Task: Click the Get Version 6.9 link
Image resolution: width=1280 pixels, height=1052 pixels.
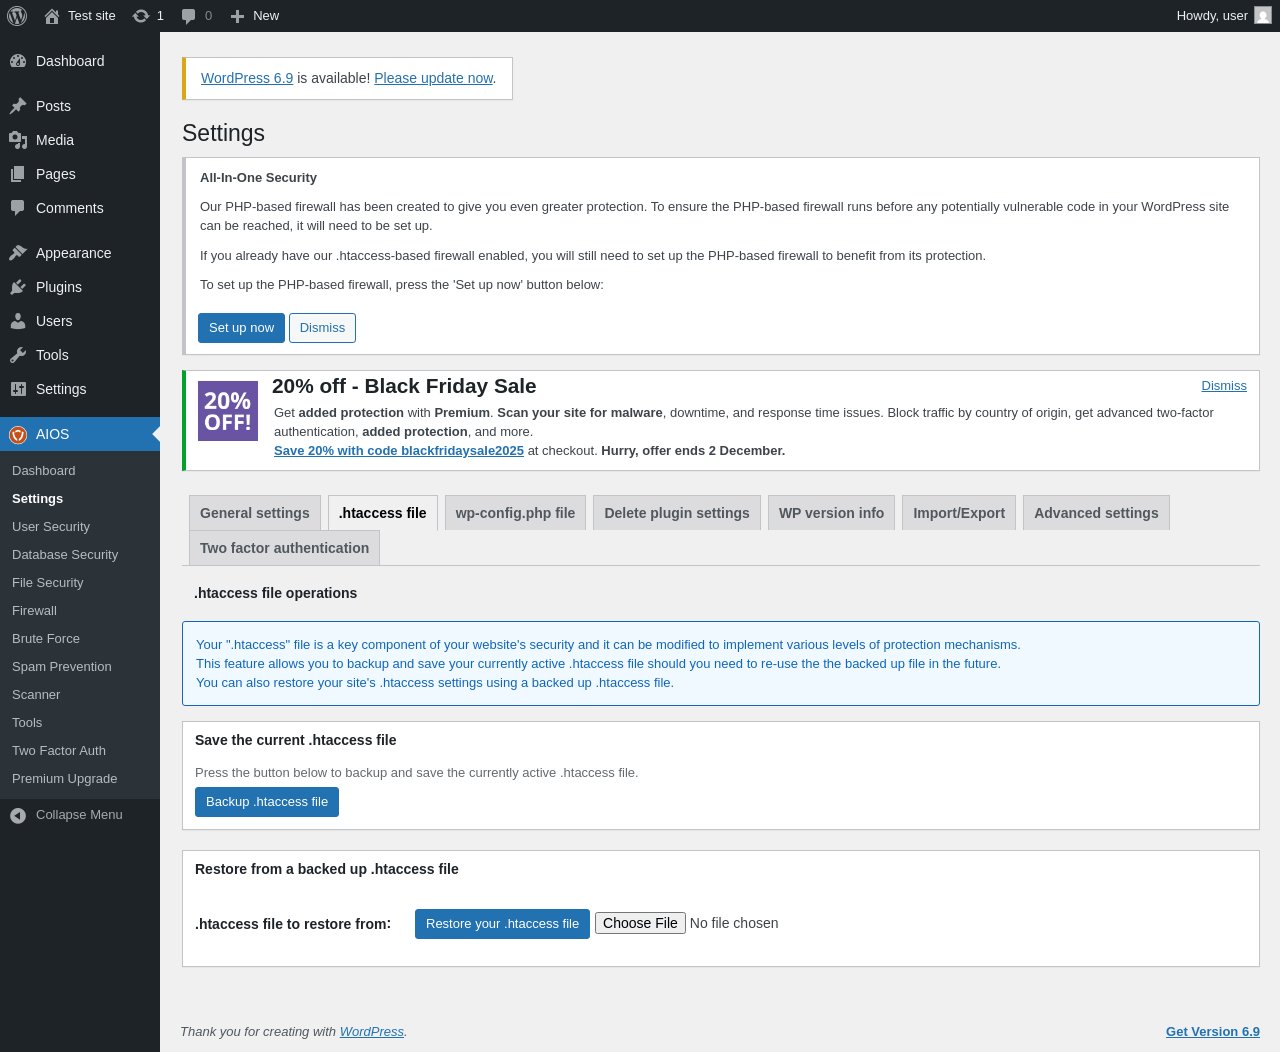Action: click(1213, 1032)
